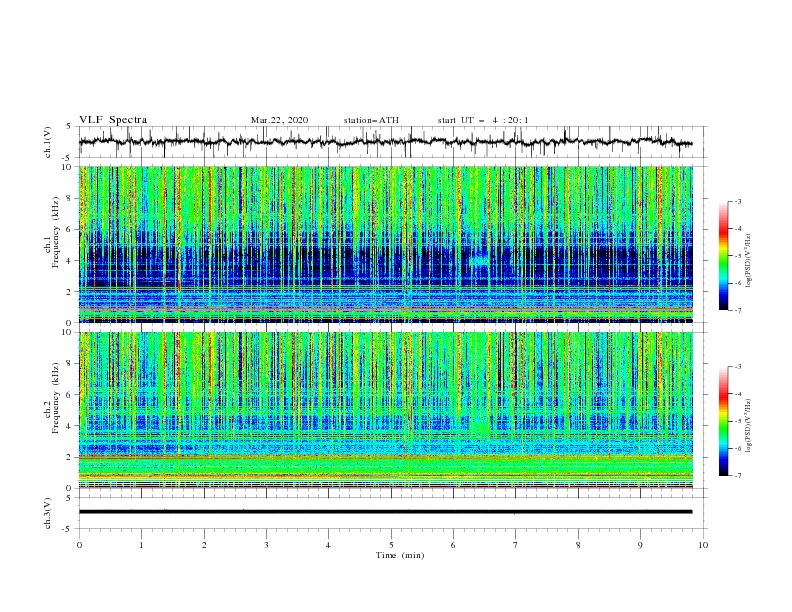Image resolution: width=792 pixels, height=612 pixels.
Task: Click the '-7' tick of ch.2 colorbar
Action: (x=738, y=476)
